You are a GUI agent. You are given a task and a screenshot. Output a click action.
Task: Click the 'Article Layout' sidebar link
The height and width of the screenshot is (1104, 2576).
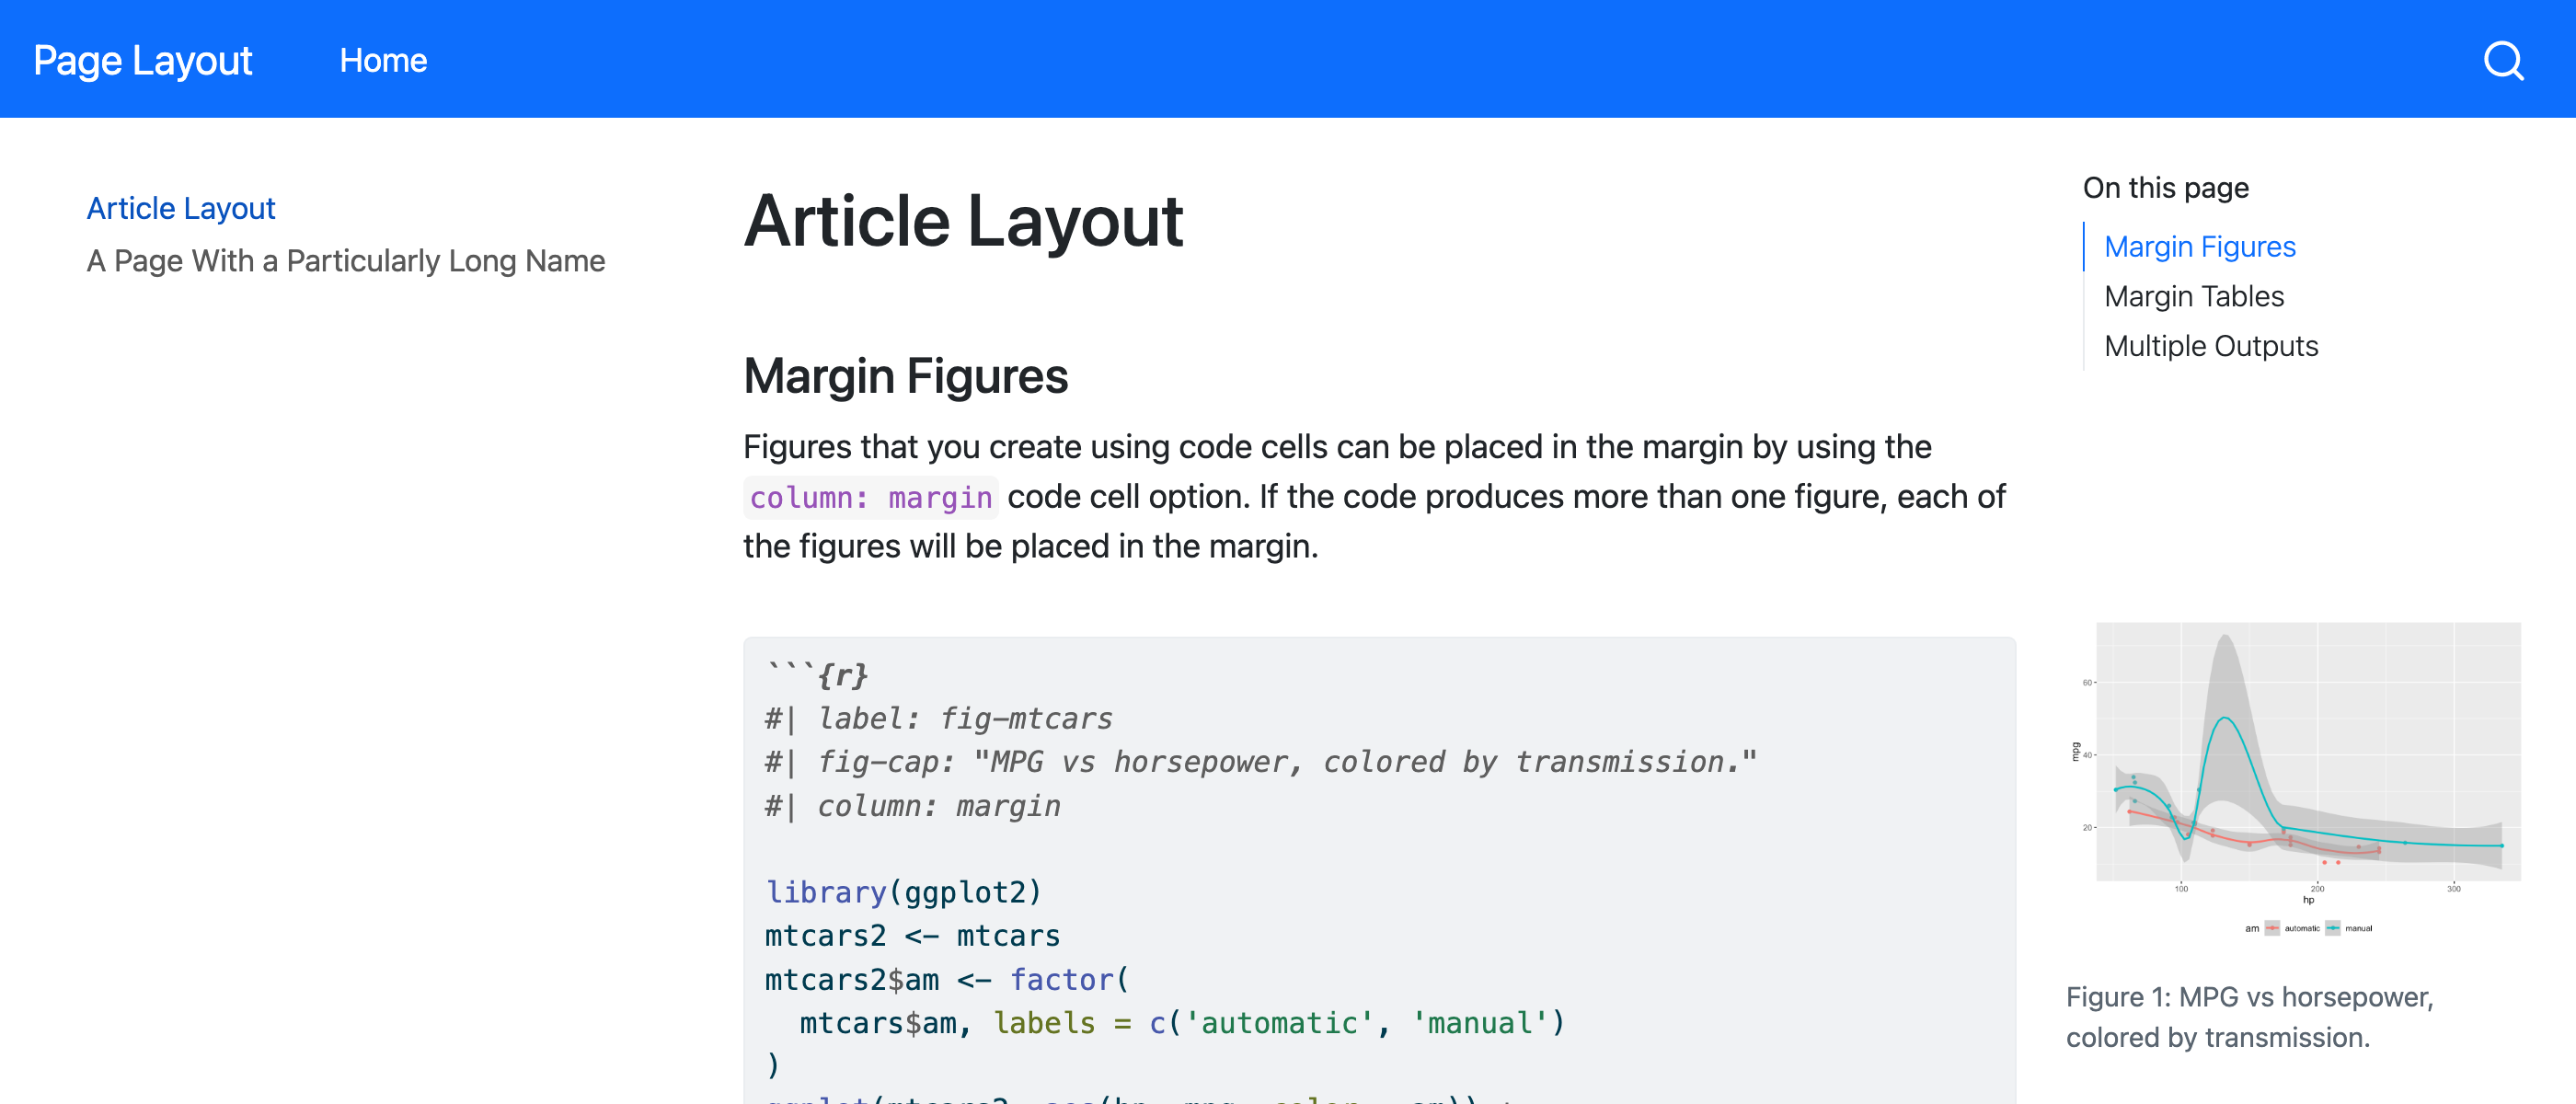click(x=180, y=207)
